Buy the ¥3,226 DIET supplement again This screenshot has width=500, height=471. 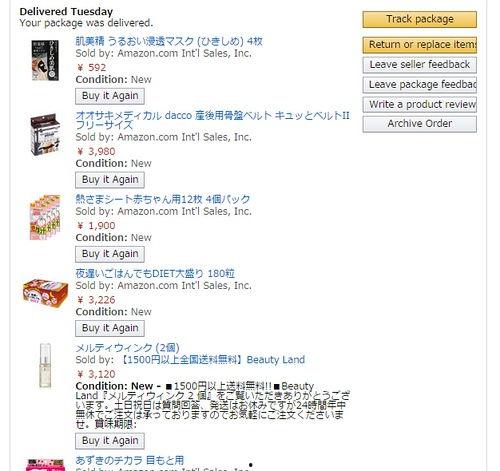click(110, 328)
